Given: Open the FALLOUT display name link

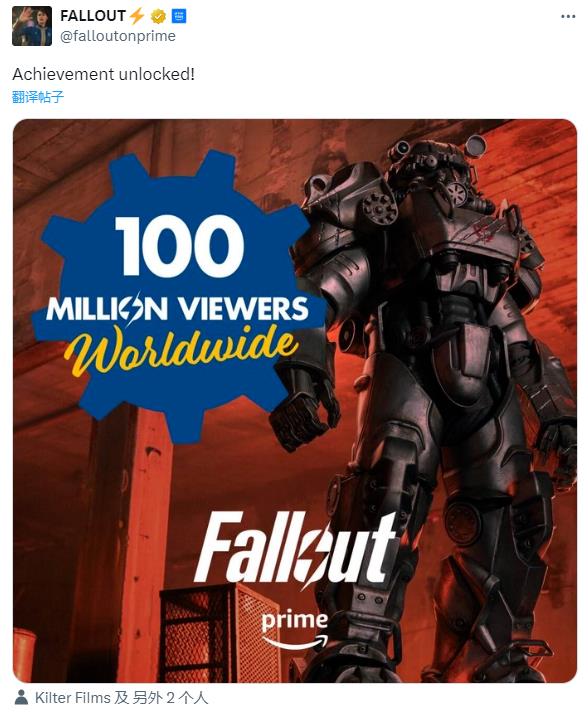Looking at the screenshot, I should [x=92, y=16].
